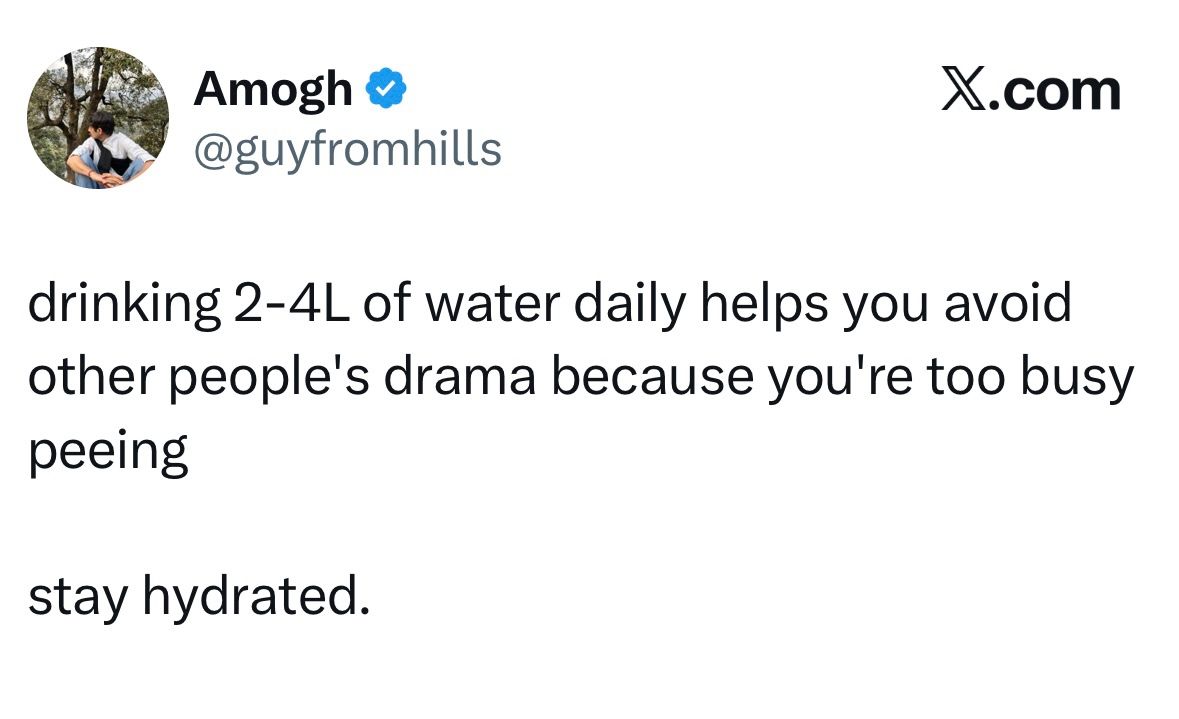Click the phrase "other people's drama"

point(282,378)
